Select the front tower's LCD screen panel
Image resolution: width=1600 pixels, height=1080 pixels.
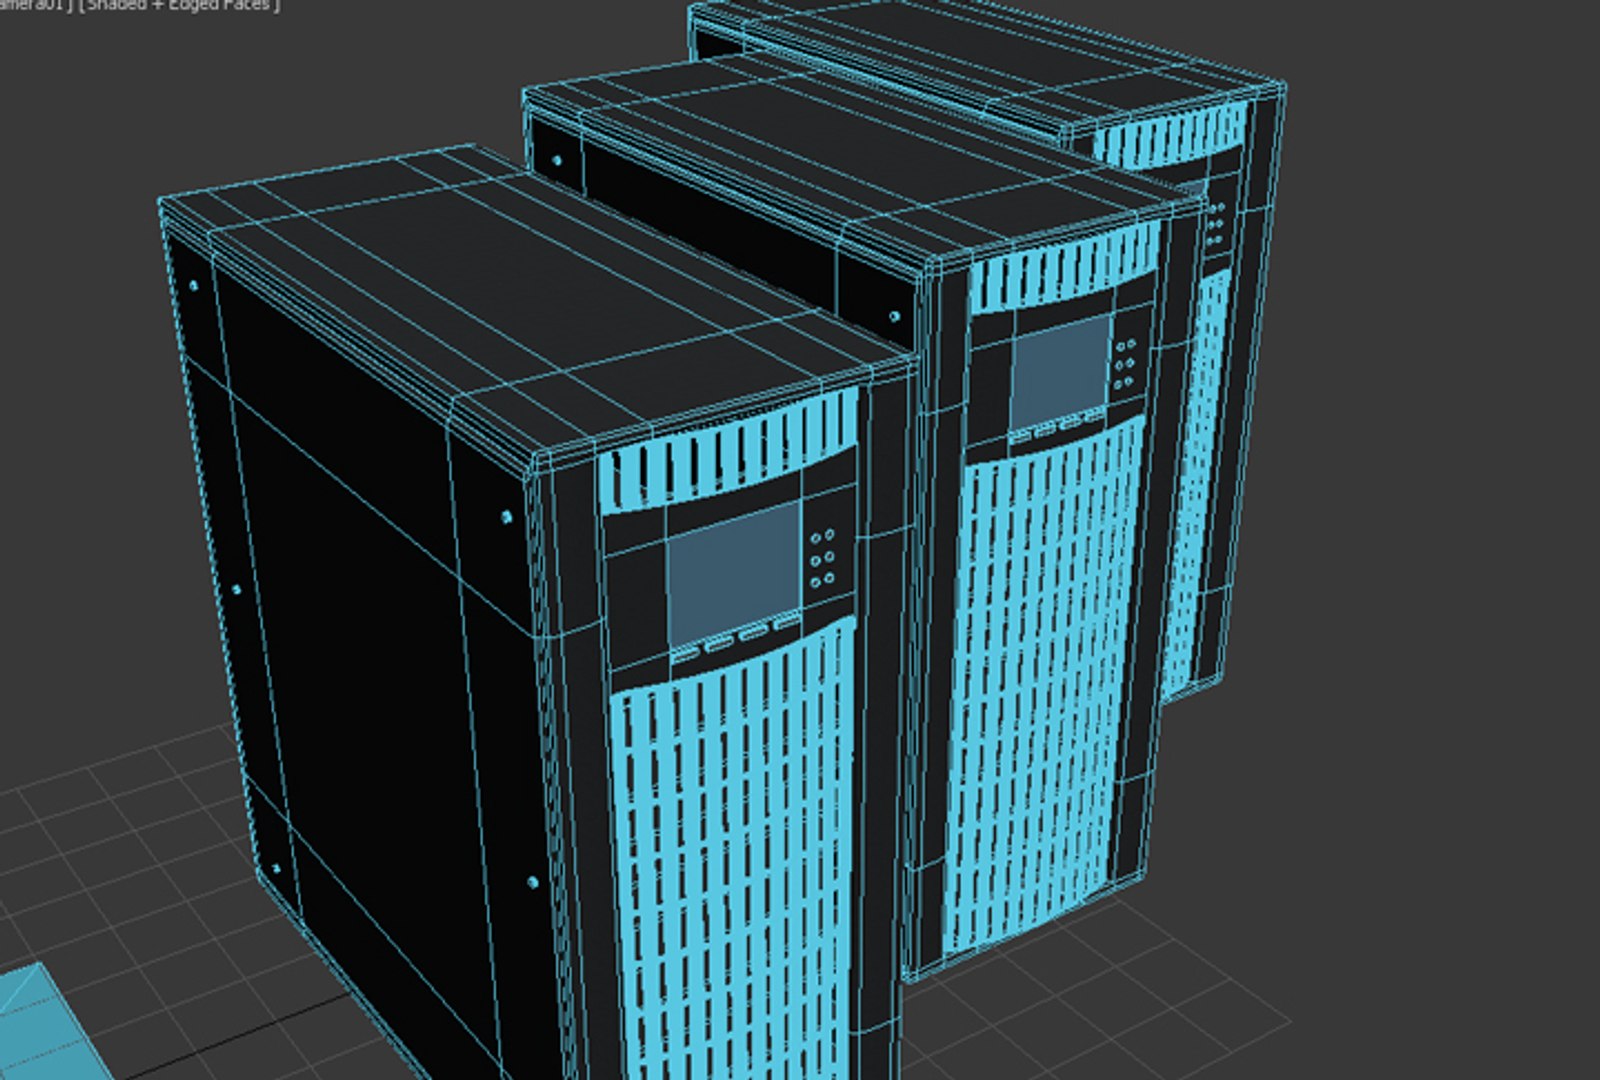[735, 575]
